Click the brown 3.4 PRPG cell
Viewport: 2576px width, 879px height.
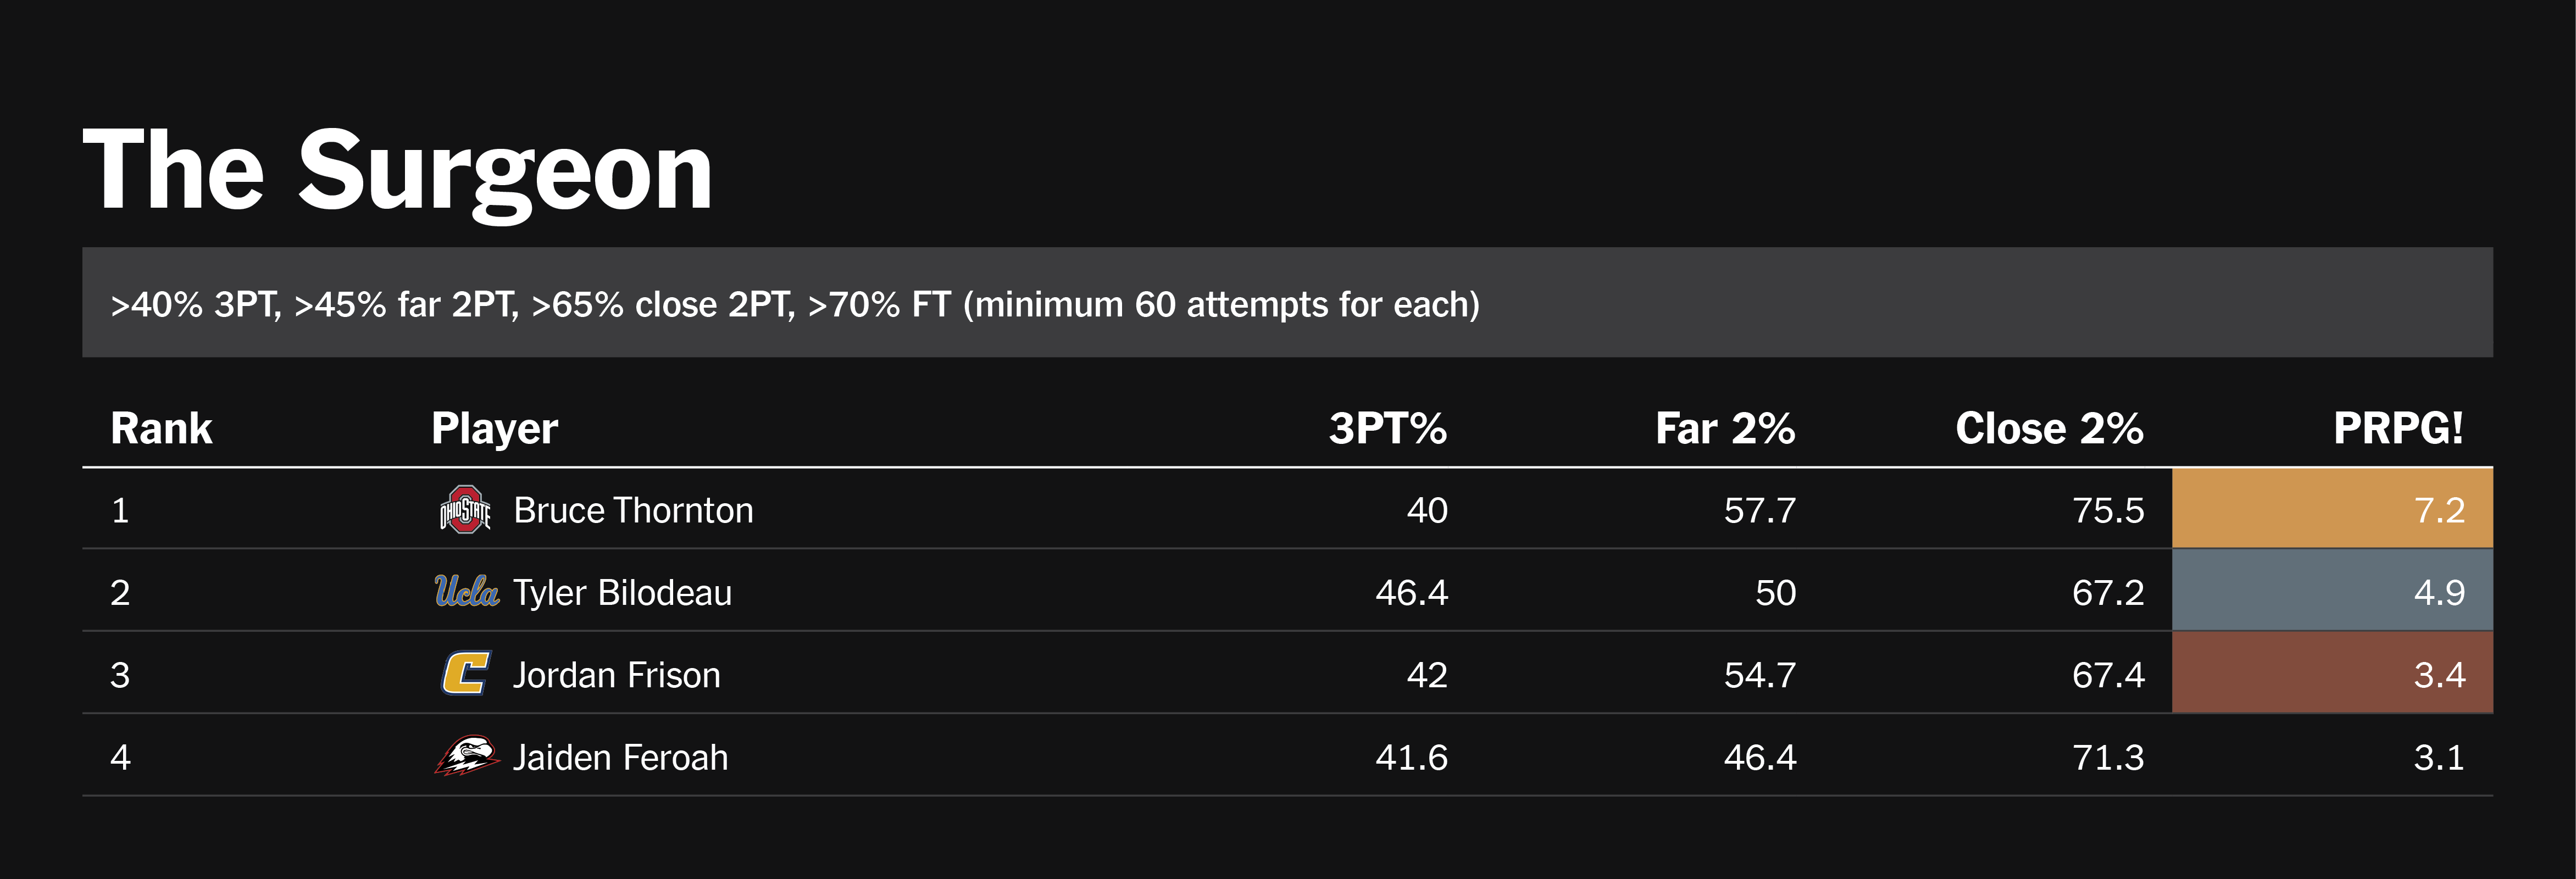click(x=2332, y=674)
